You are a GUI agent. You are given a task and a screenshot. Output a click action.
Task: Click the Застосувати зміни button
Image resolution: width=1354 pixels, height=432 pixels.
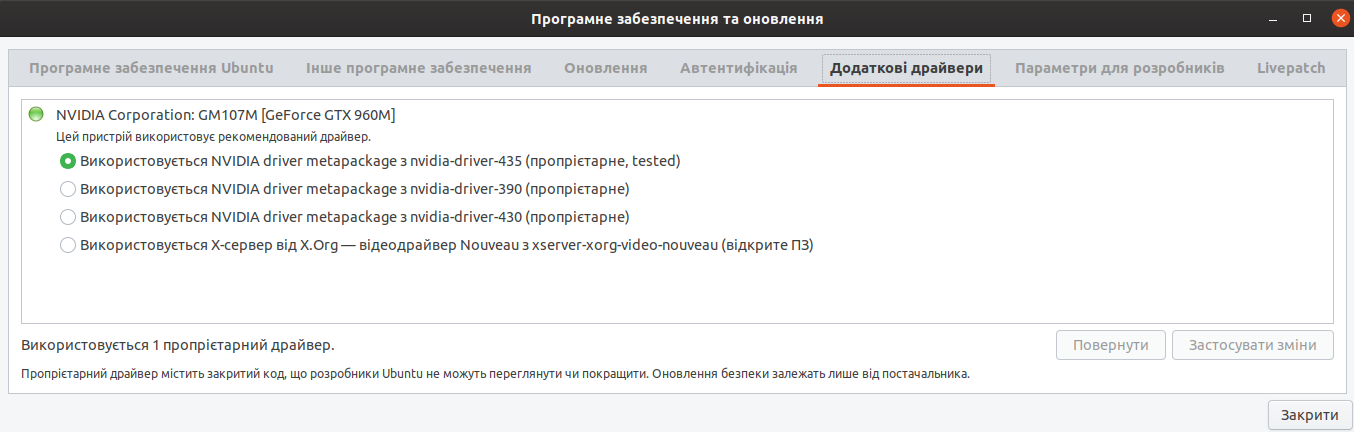(1252, 345)
